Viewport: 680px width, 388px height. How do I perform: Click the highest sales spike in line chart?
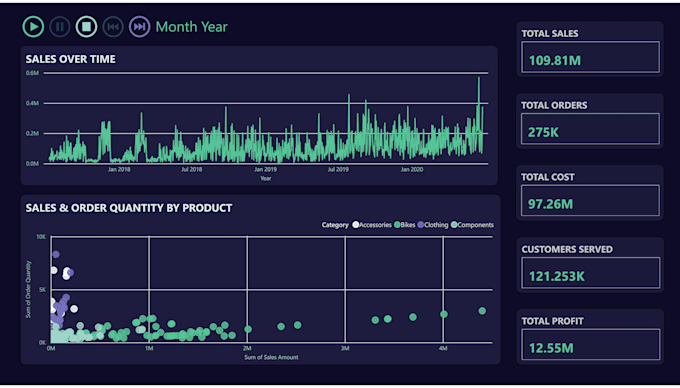479,78
